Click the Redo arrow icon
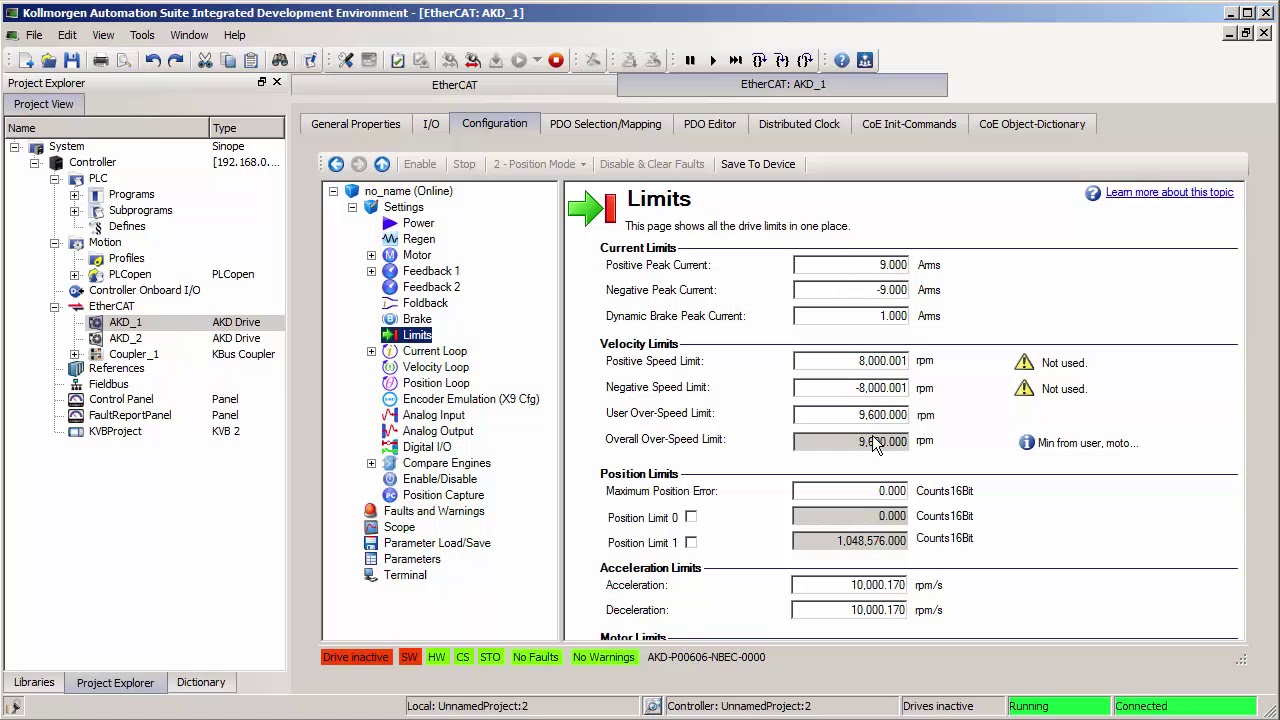 tap(175, 61)
